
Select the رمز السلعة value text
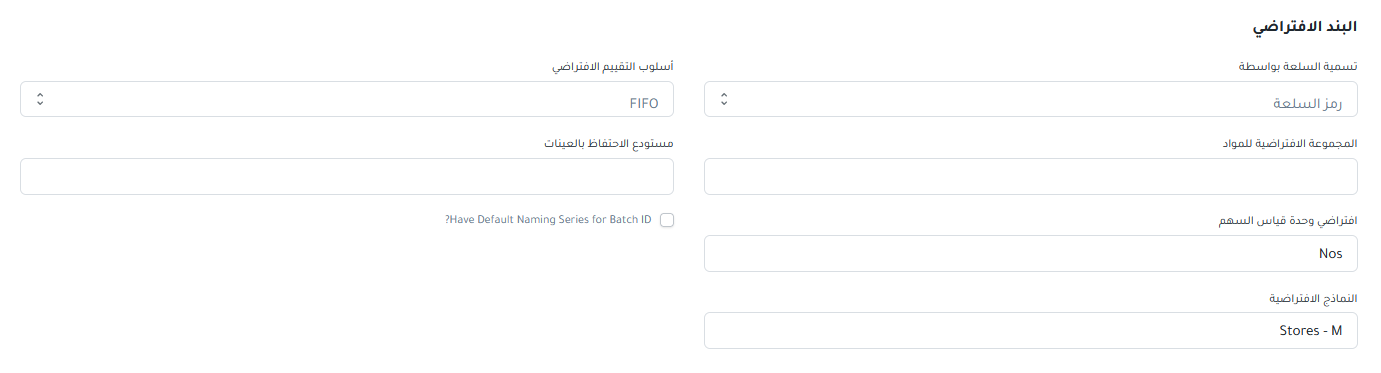pos(1307,103)
